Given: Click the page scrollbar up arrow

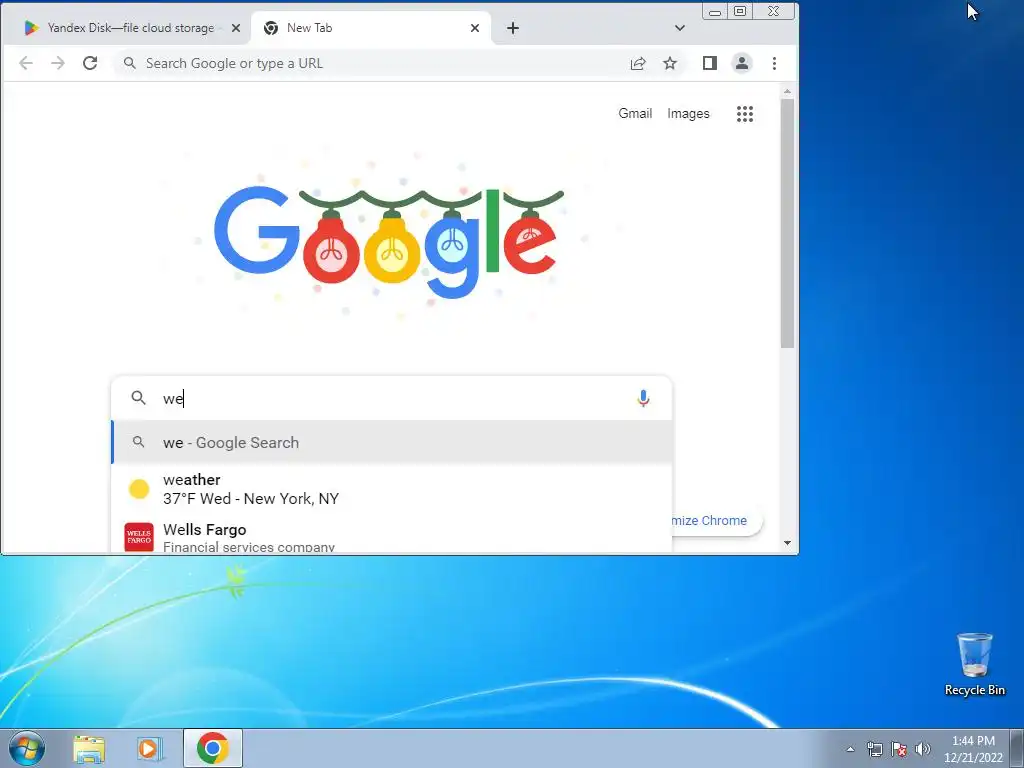Looking at the screenshot, I should click(788, 91).
